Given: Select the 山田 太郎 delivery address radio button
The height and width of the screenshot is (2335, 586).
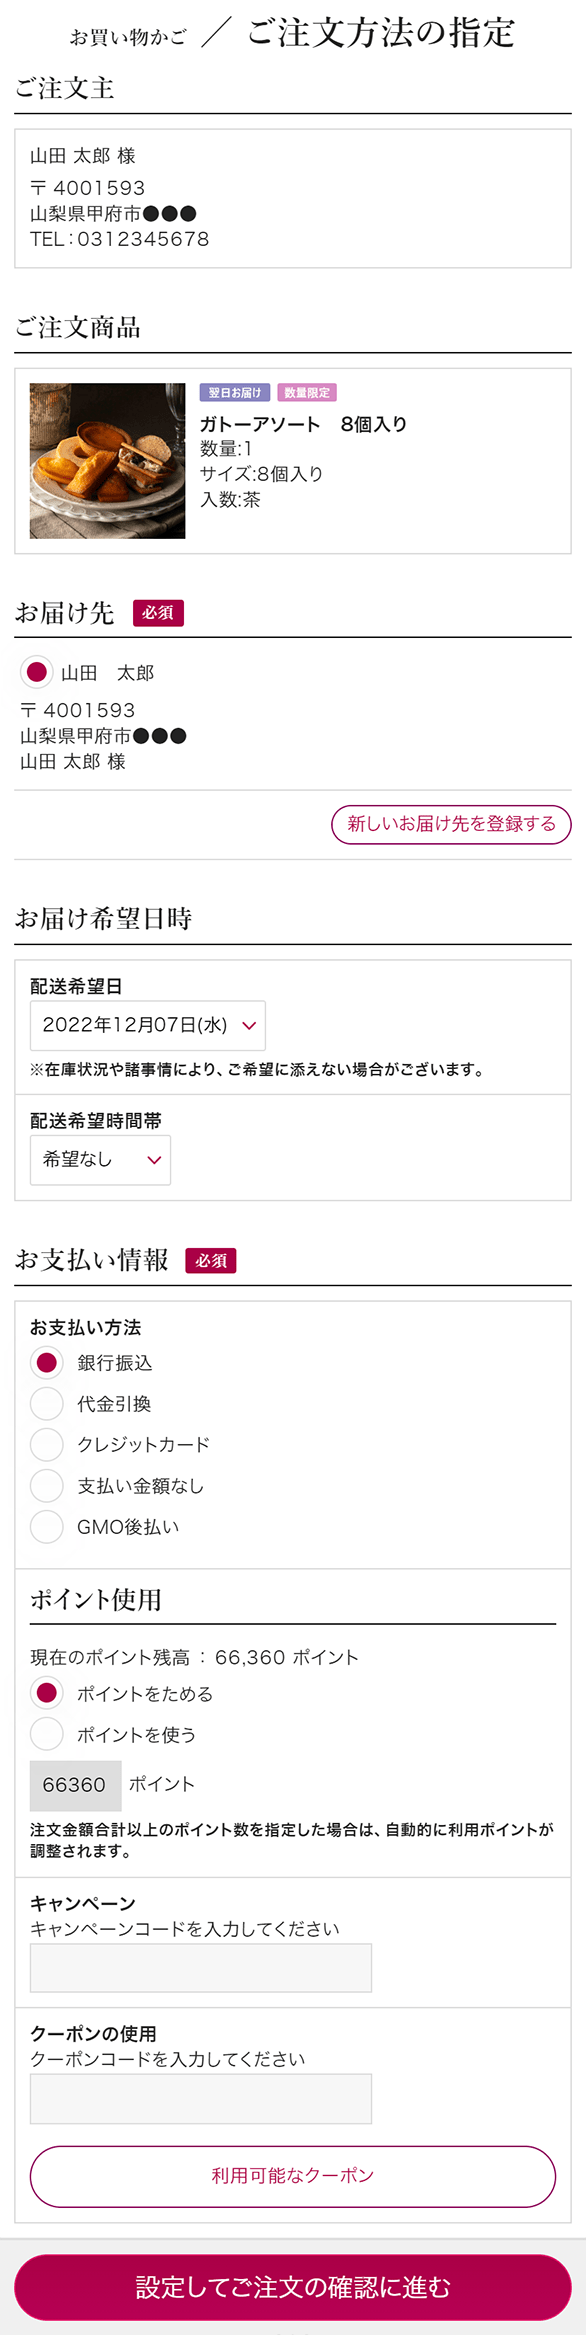Looking at the screenshot, I should click(x=37, y=672).
